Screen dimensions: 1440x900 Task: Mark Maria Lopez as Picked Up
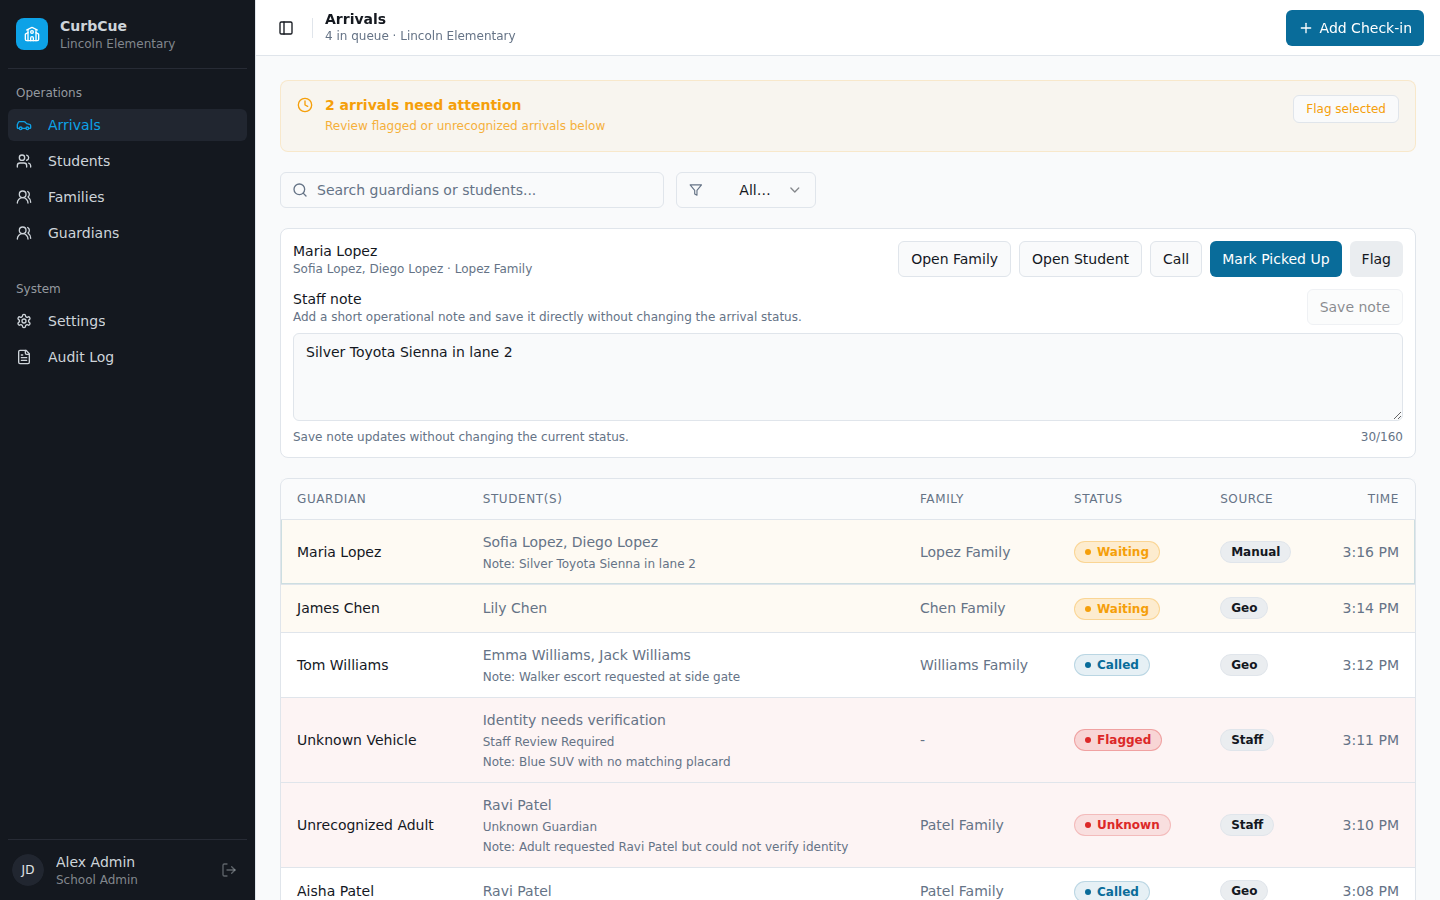pos(1276,259)
